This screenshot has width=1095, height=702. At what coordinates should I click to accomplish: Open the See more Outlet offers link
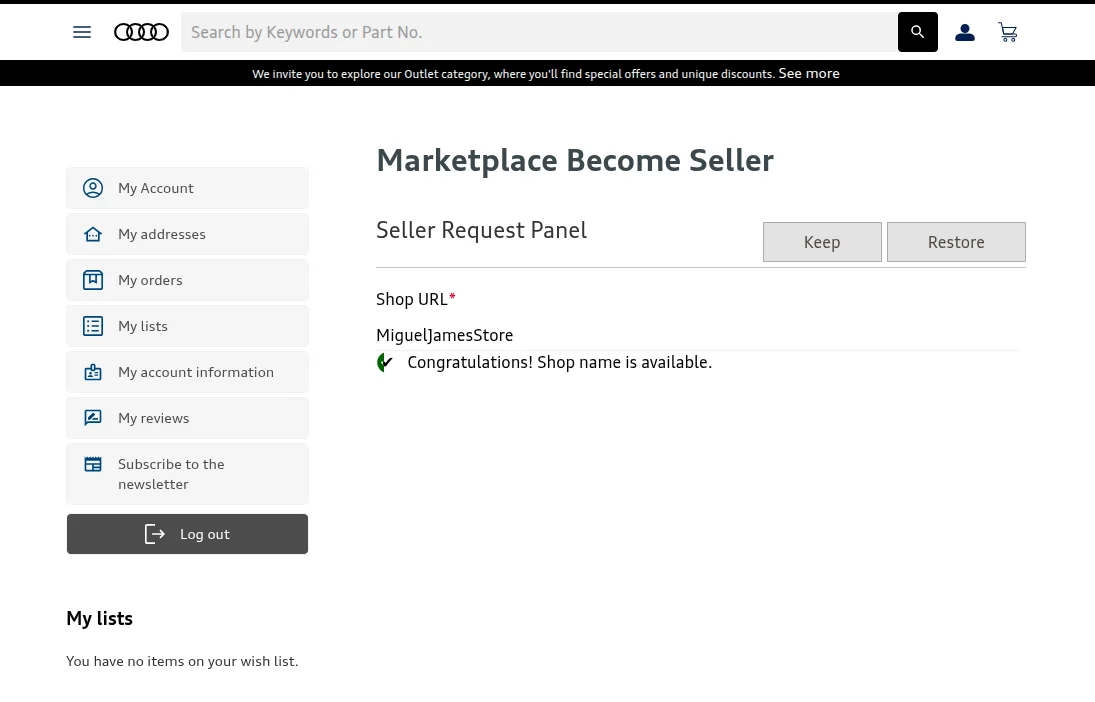click(x=808, y=73)
